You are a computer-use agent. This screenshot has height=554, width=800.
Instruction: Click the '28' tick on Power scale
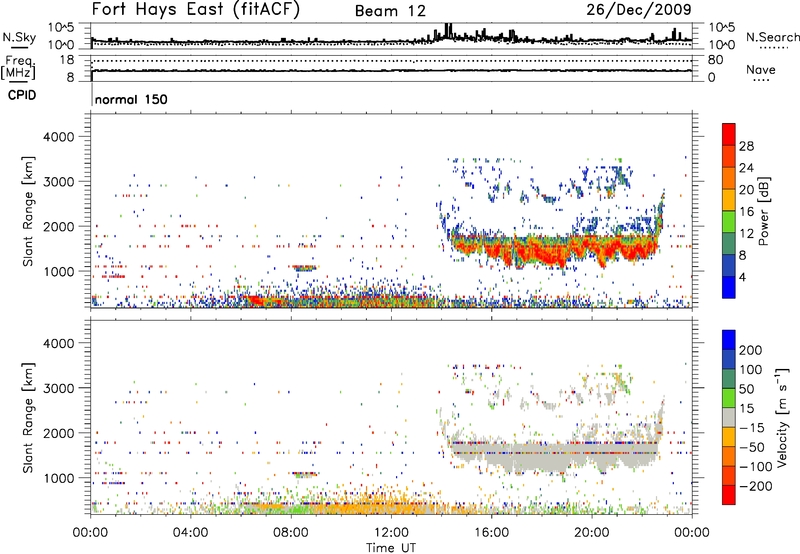click(746, 146)
